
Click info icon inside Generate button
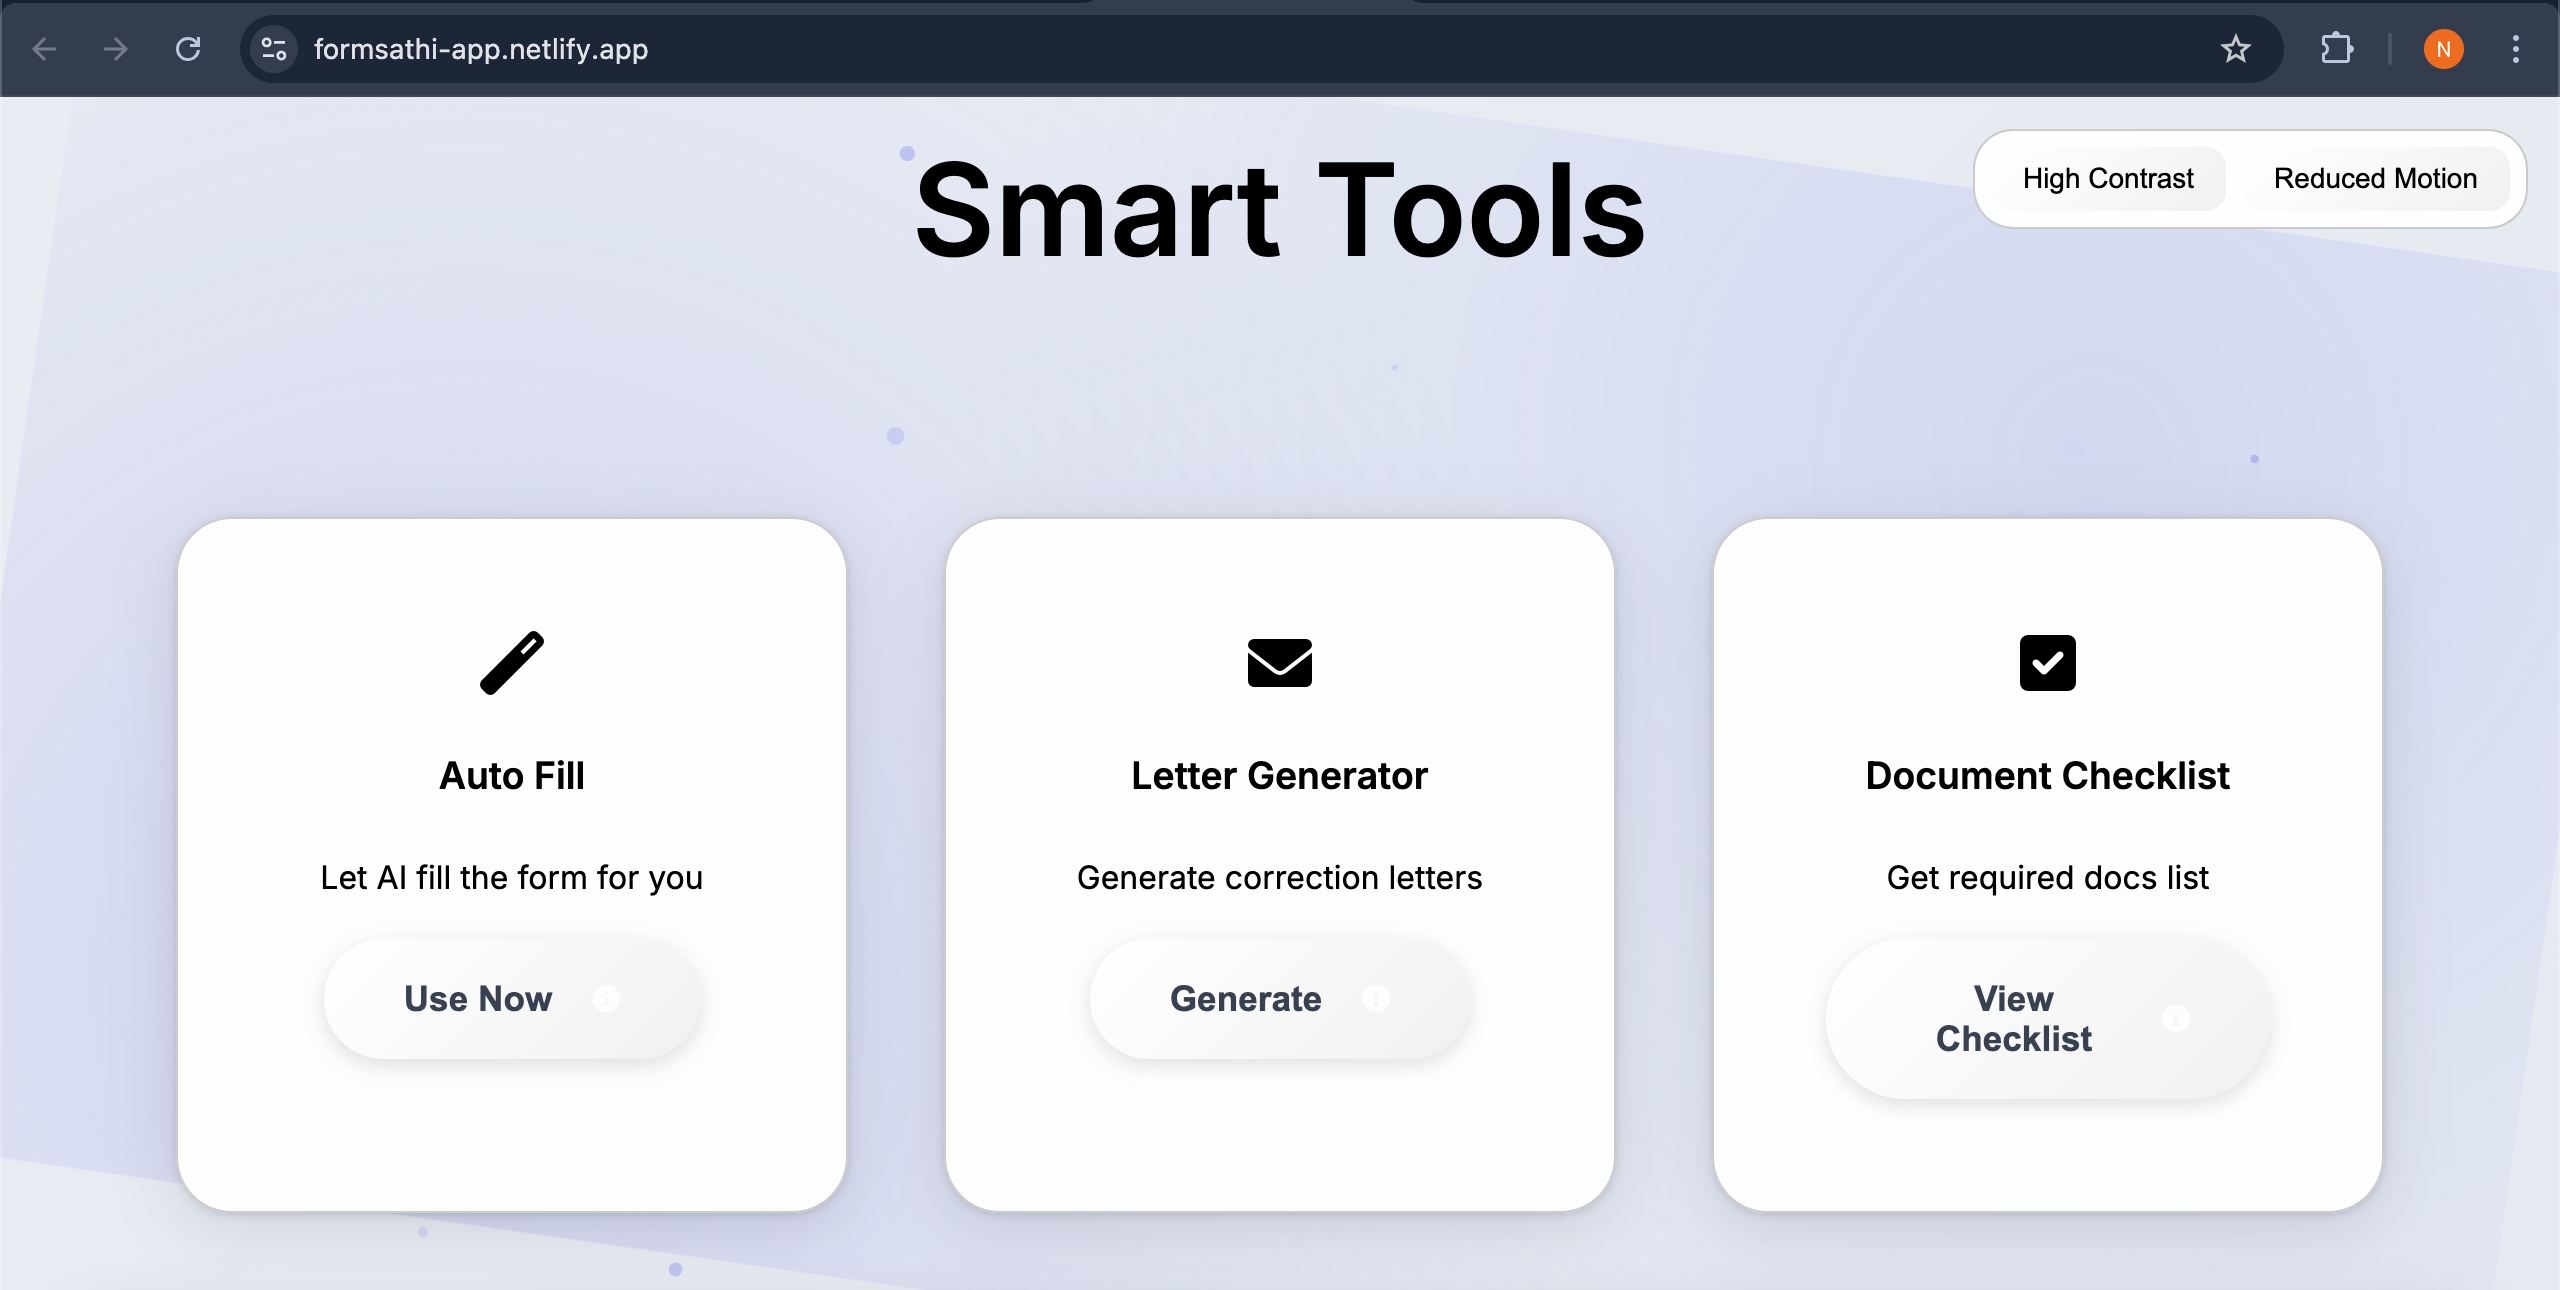[x=1376, y=998]
